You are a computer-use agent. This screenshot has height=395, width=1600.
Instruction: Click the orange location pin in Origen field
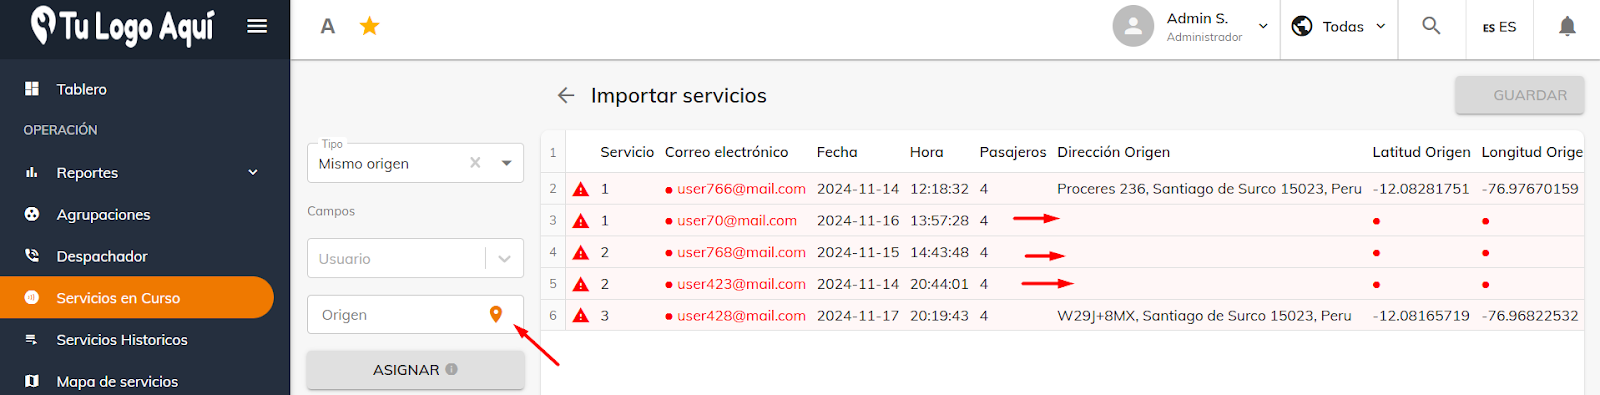tap(495, 314)
